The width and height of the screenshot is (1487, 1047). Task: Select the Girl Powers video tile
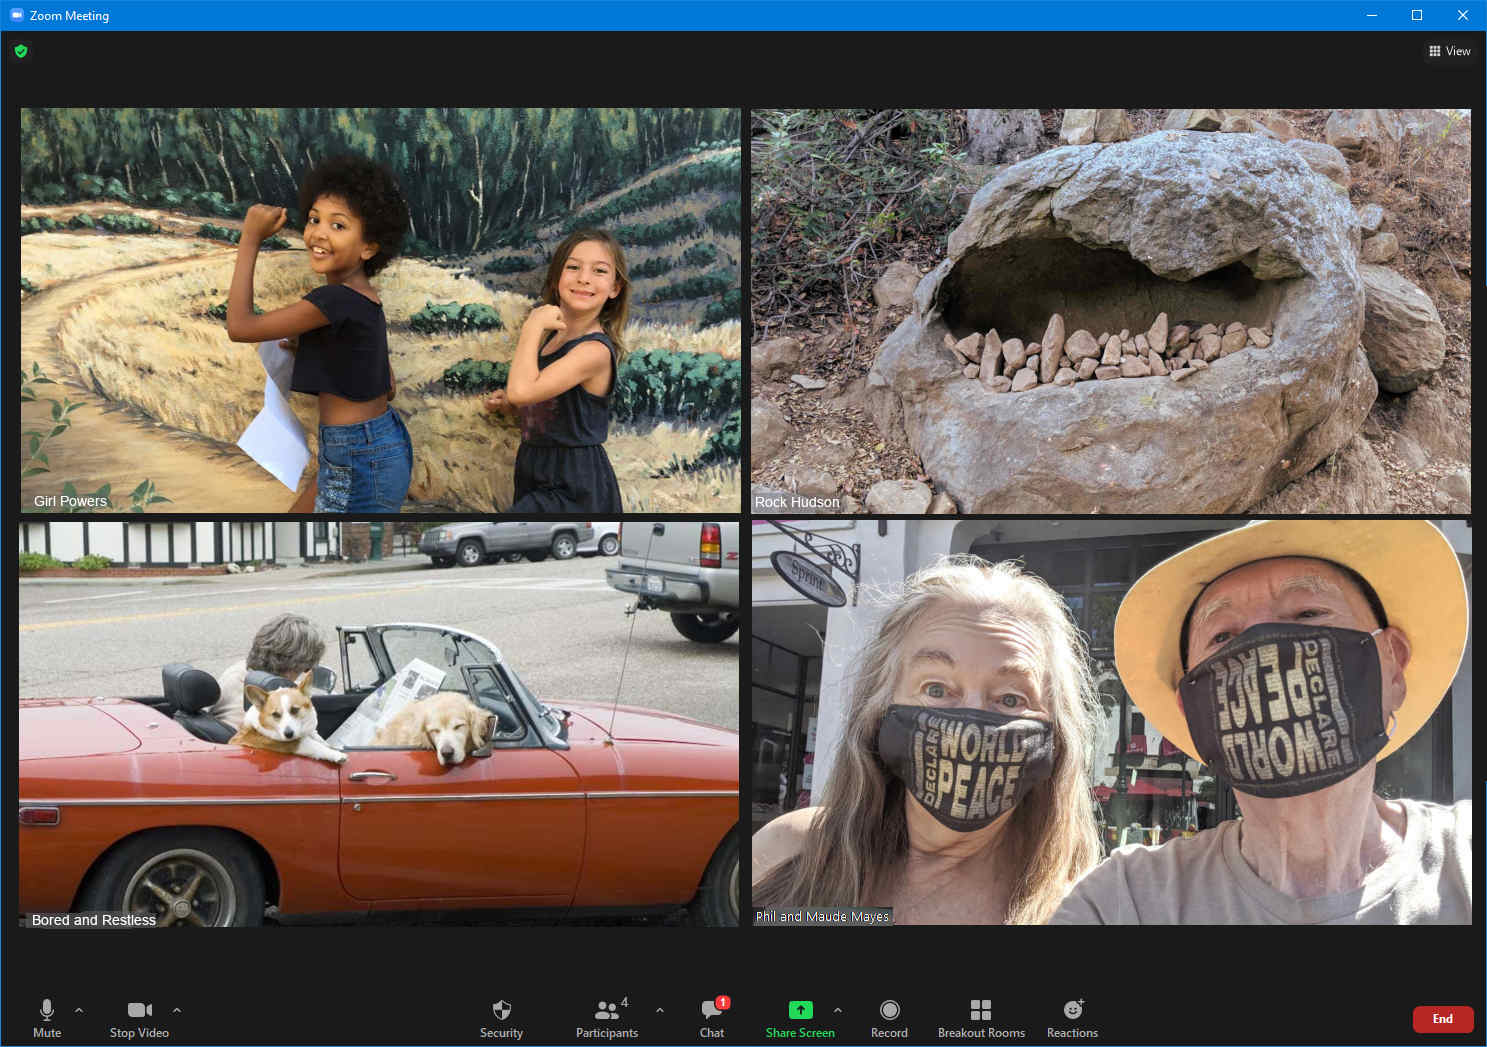click(381, 310)
